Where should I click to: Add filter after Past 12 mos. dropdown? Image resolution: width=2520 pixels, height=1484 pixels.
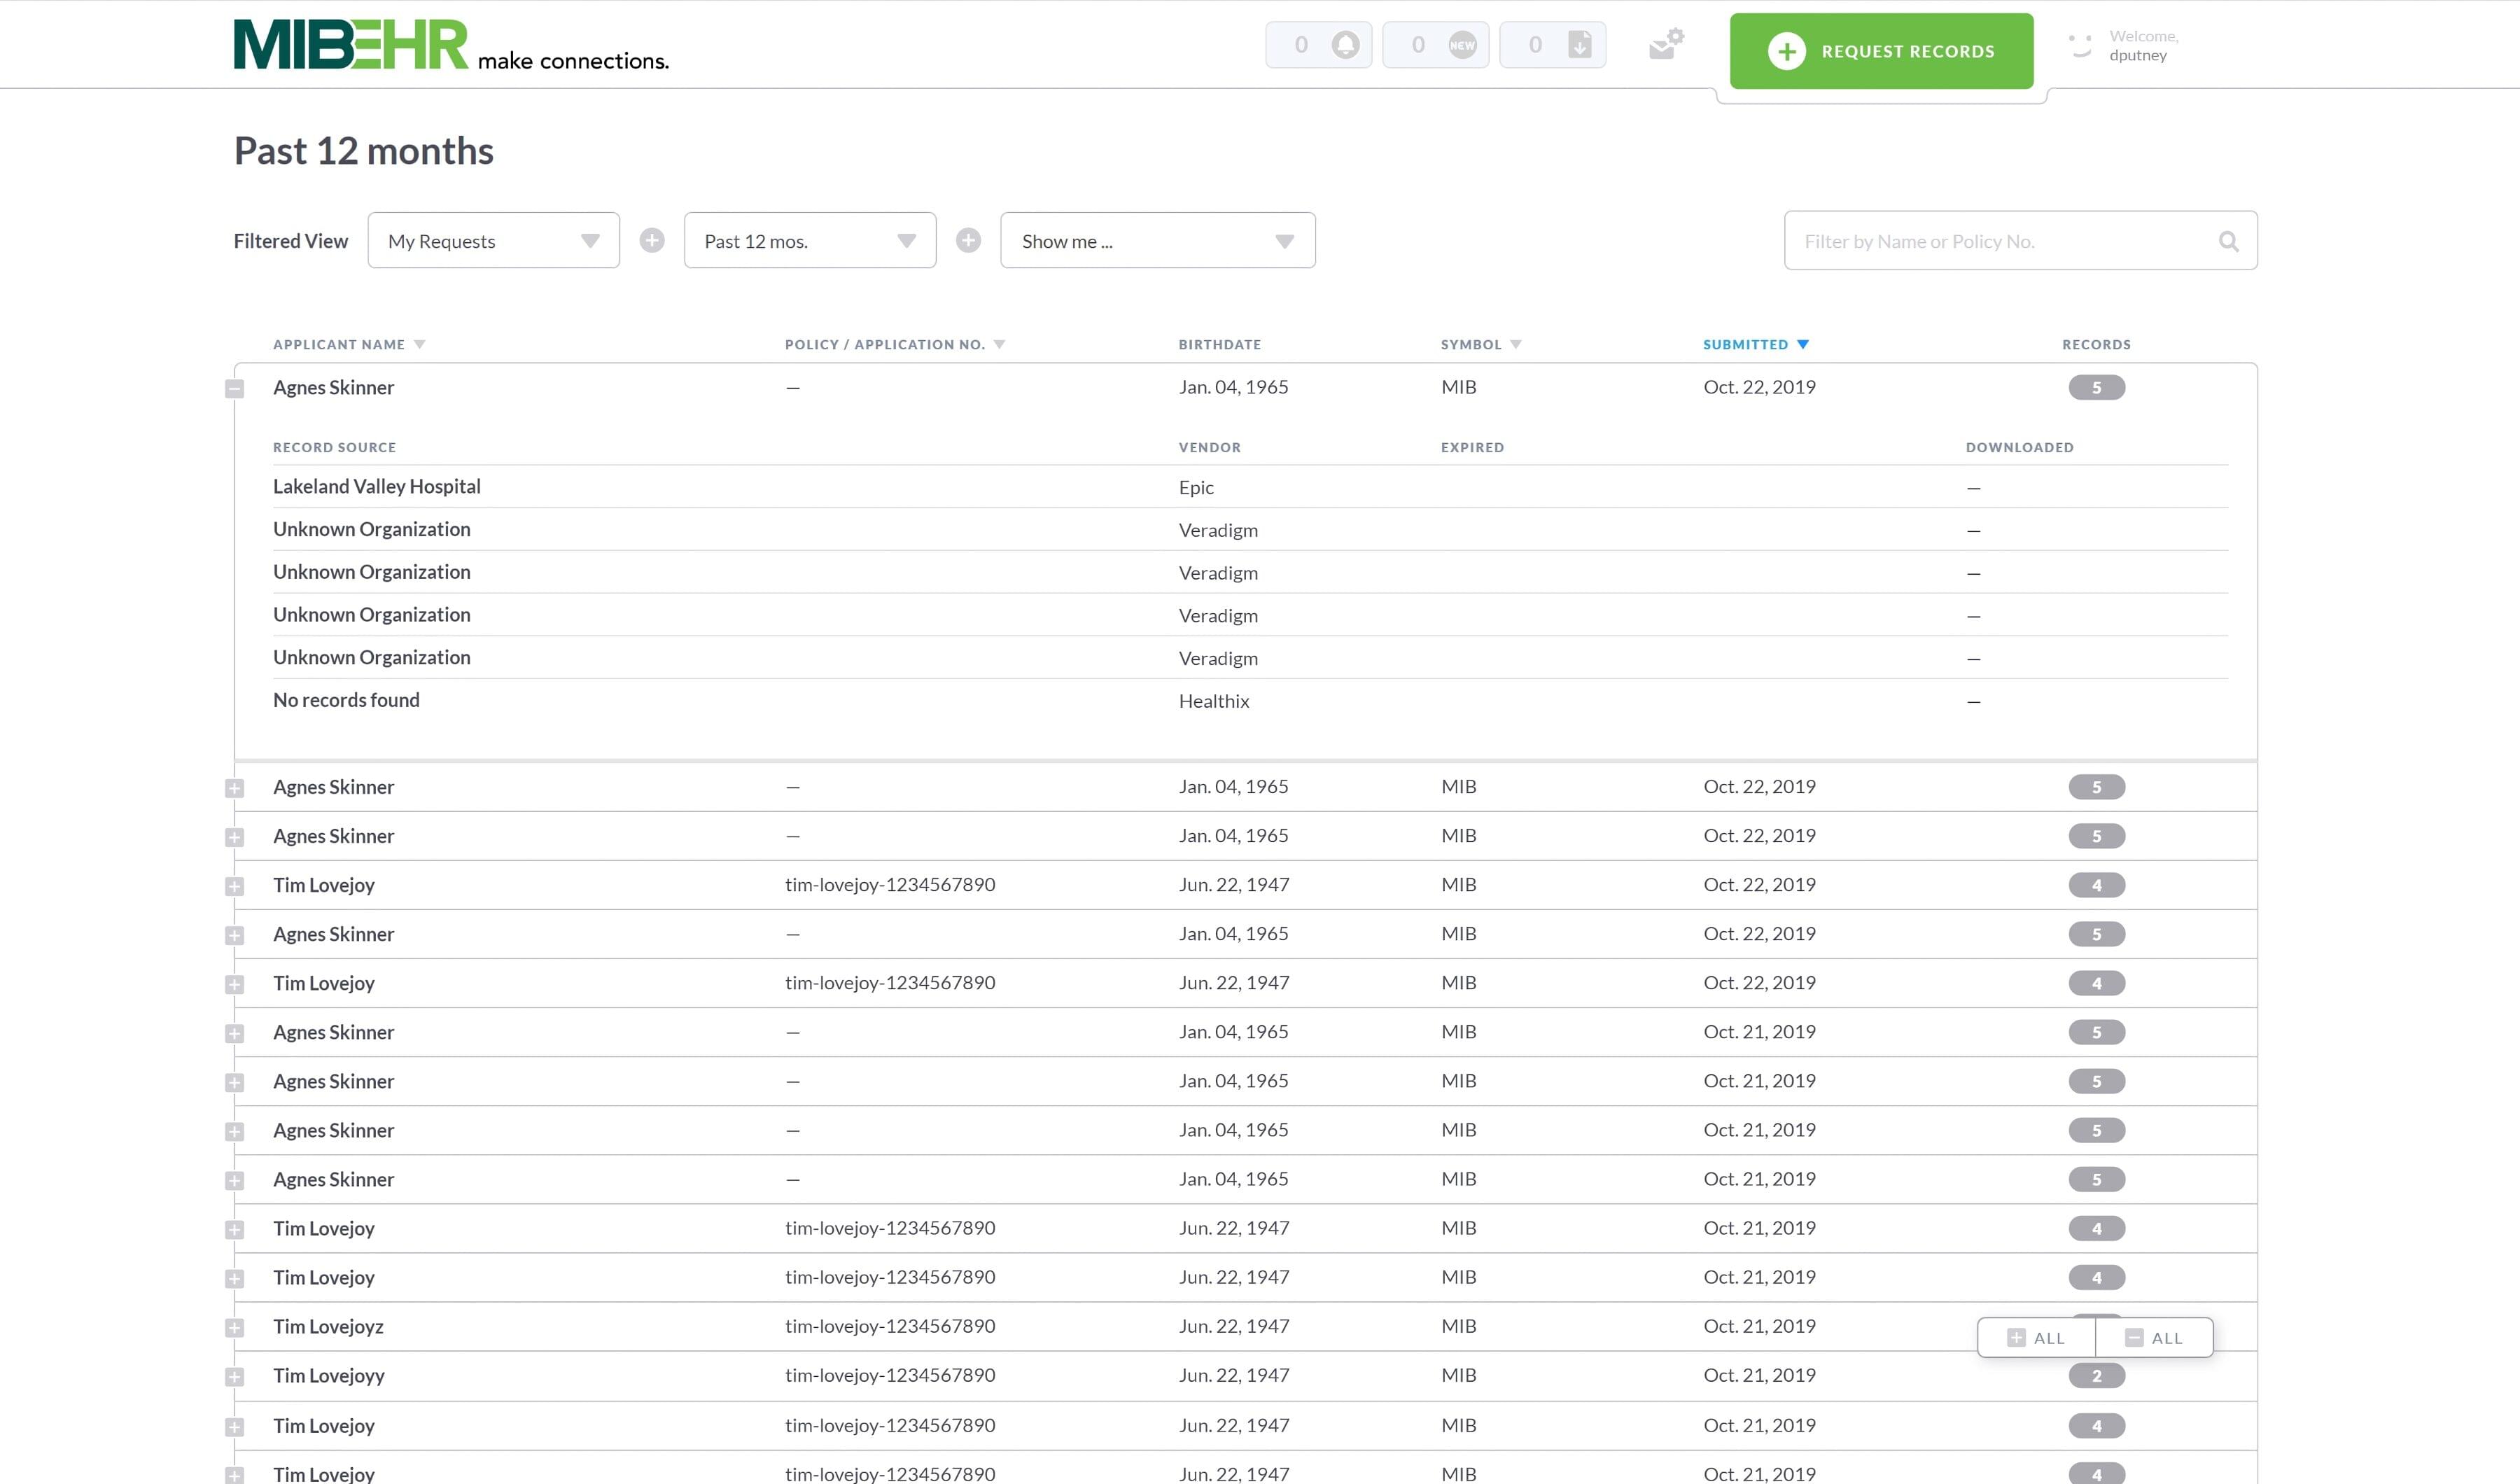pyautogui.click(x=968, y=240)
